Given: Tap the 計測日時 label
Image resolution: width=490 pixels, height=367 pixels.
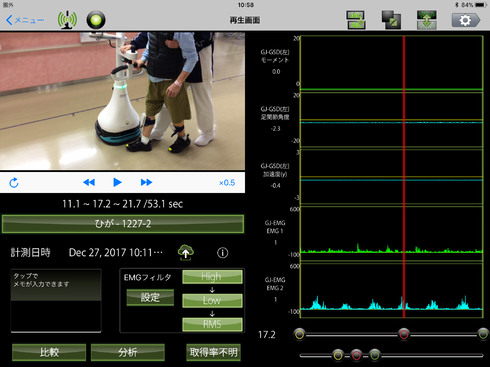Looking at the screenshot, I should point(30,253).
